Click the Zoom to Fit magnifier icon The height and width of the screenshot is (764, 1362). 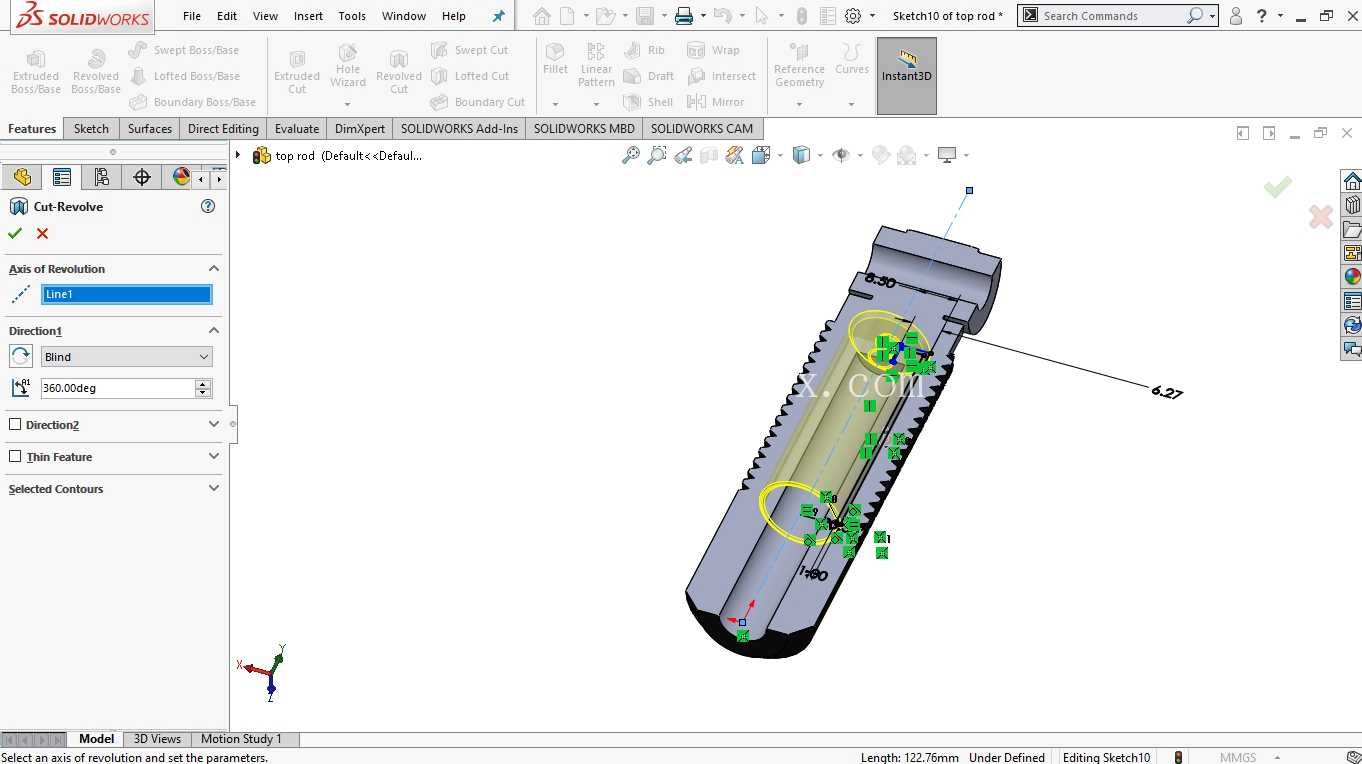coord(630,155)
